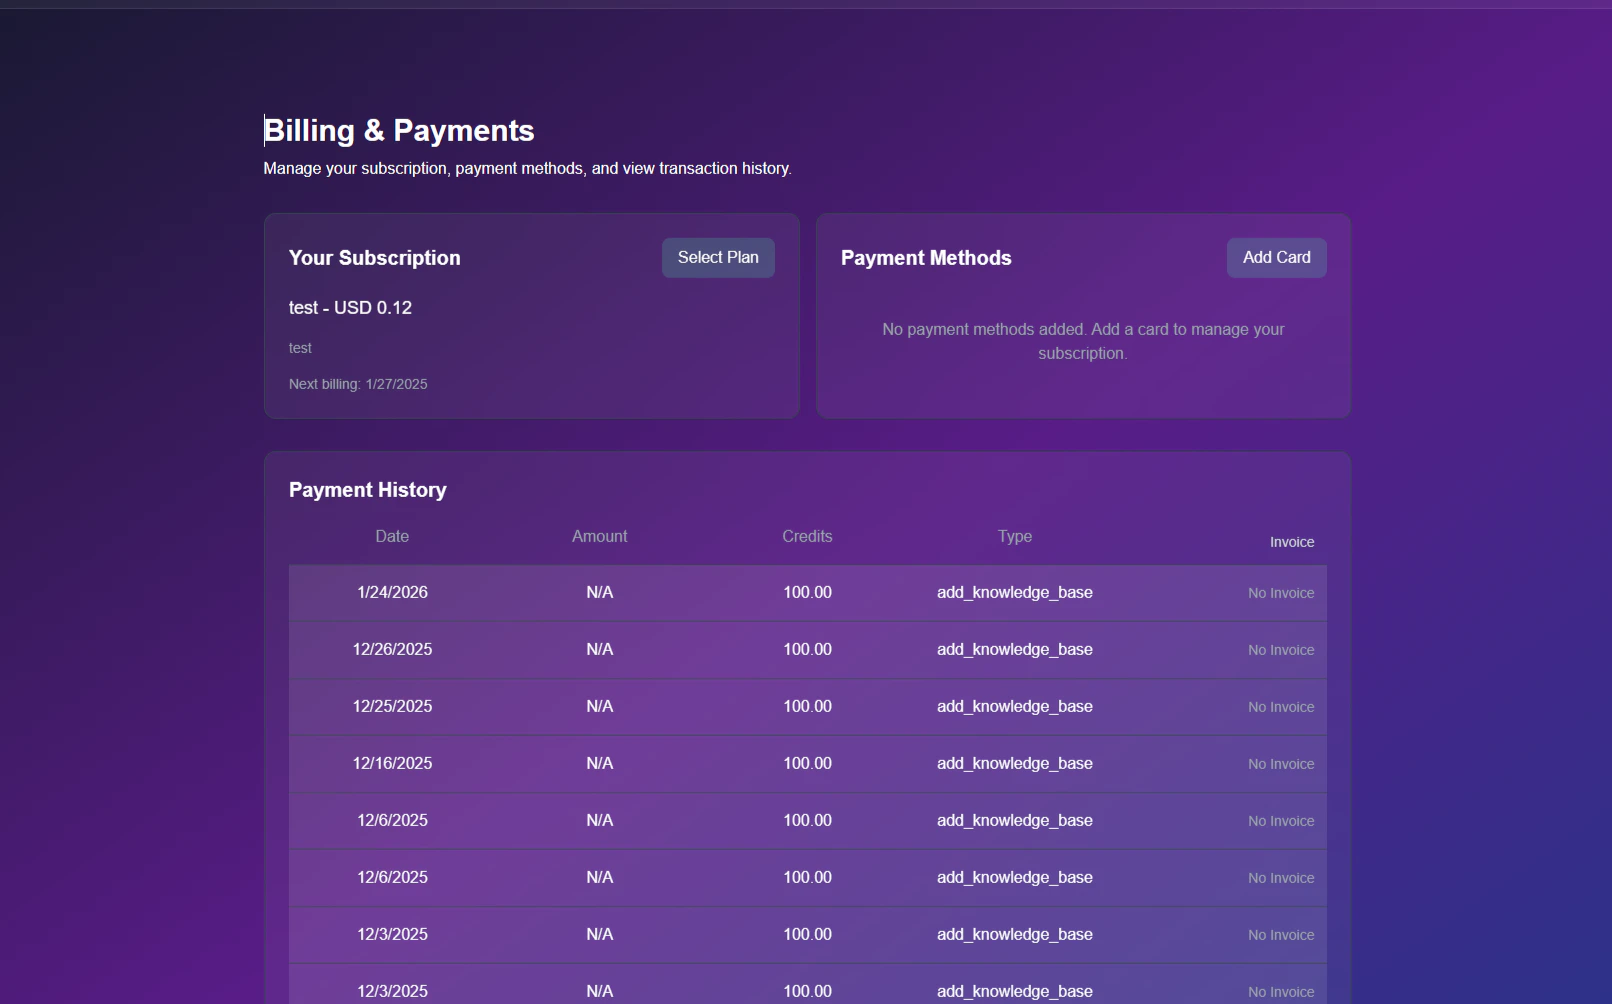Click the Add Card button
1612x1004 pixels.
click(x=1276, y=257)
